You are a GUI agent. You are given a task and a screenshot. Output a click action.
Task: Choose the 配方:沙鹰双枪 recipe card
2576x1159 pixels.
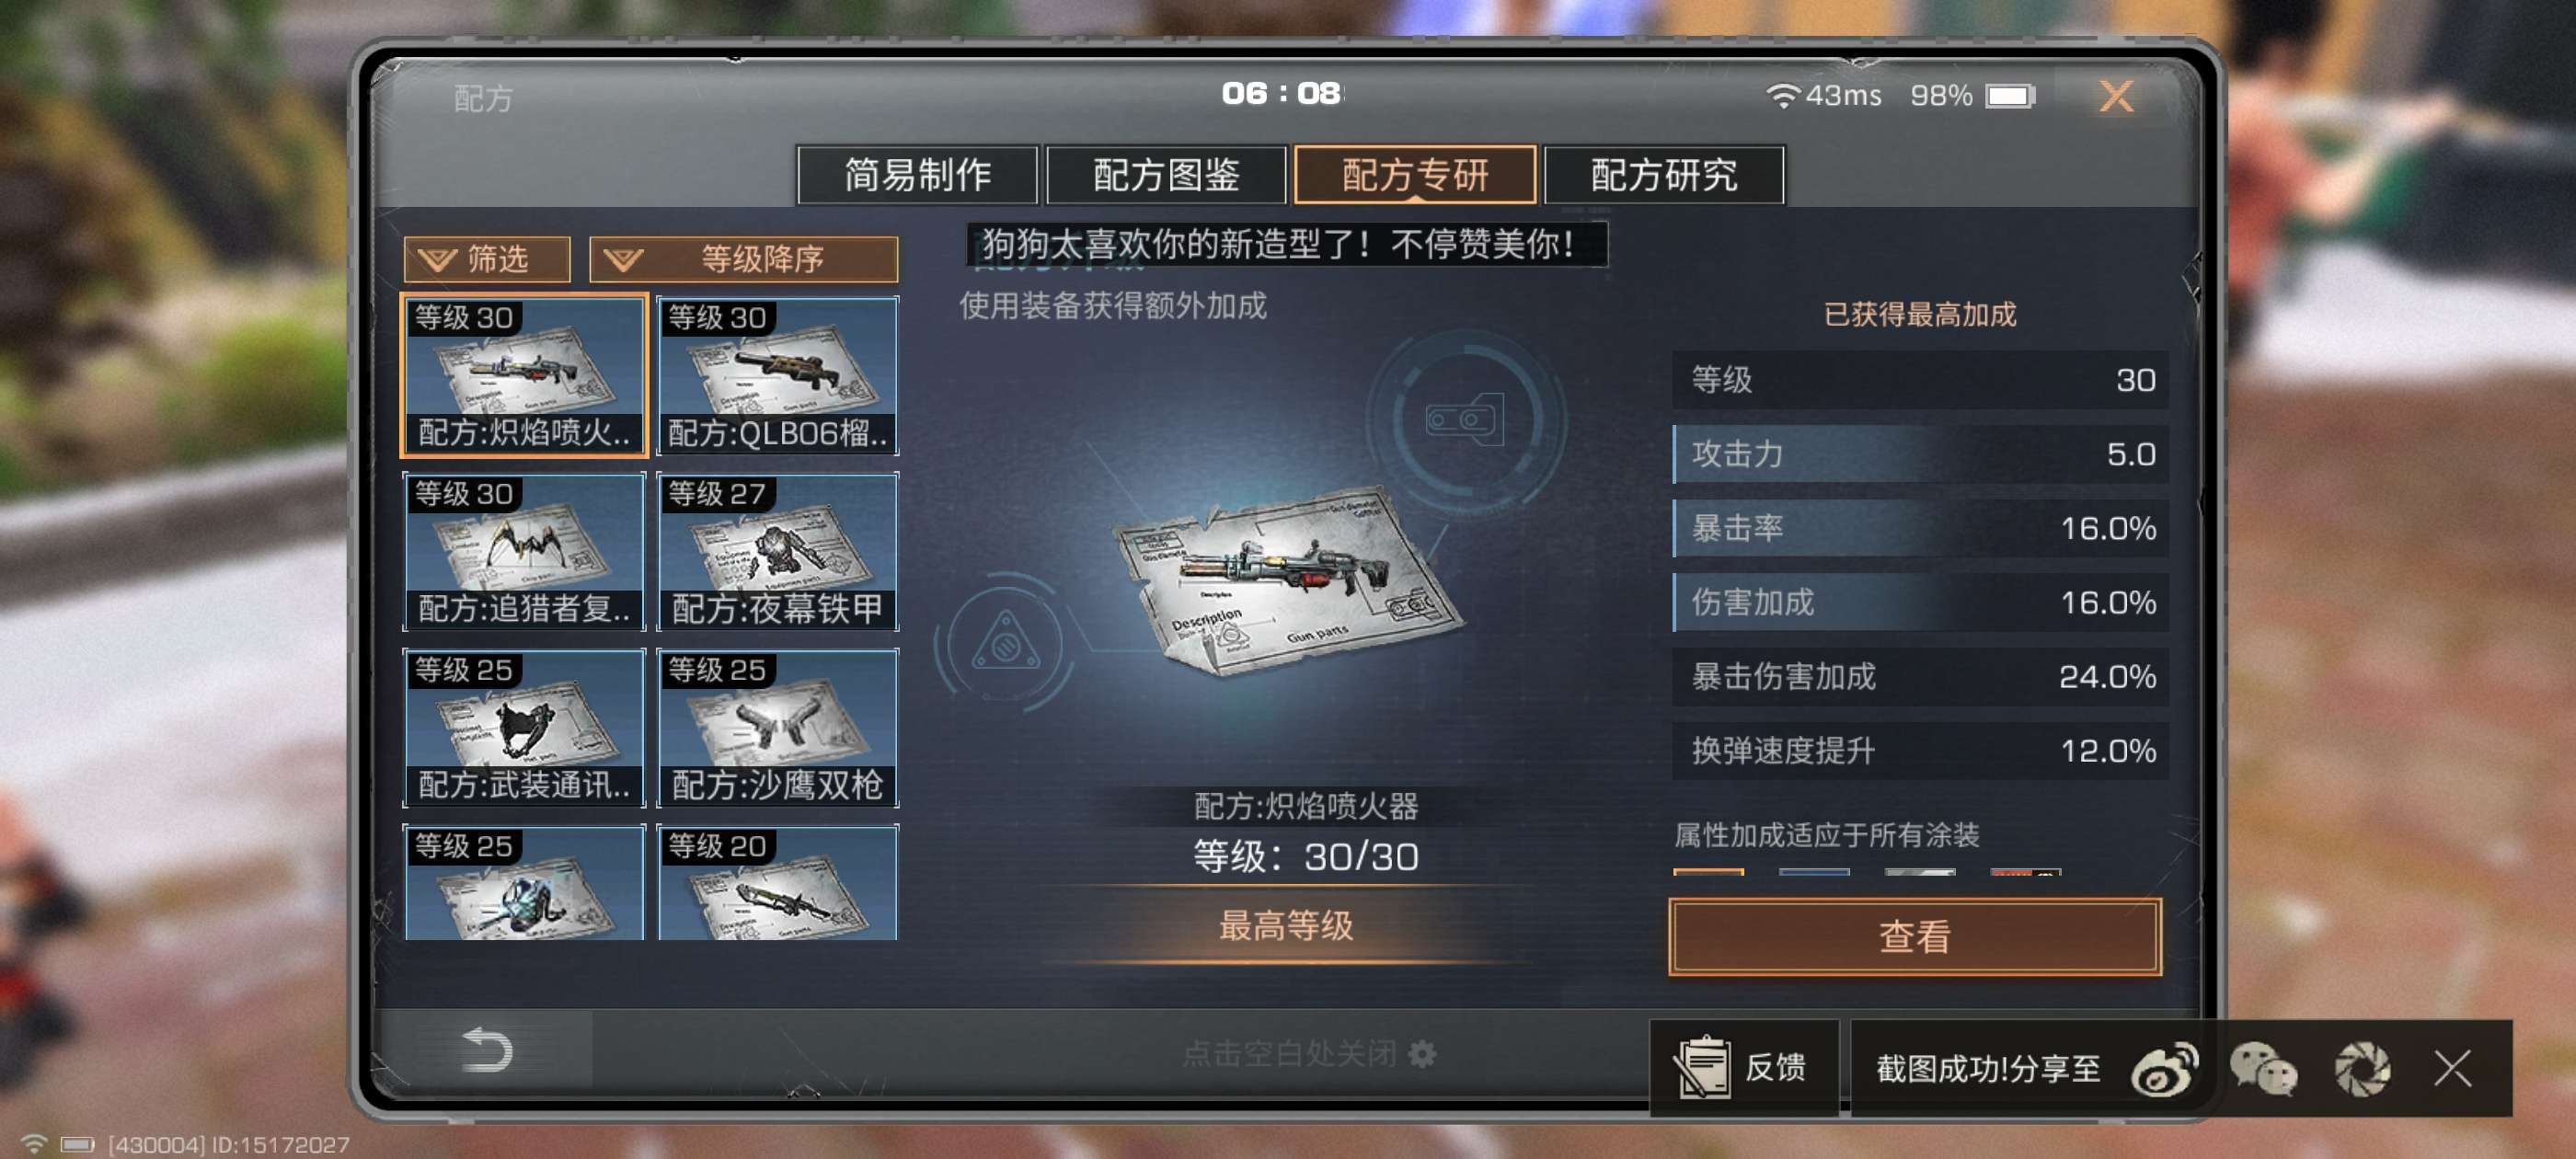[777, 728]
